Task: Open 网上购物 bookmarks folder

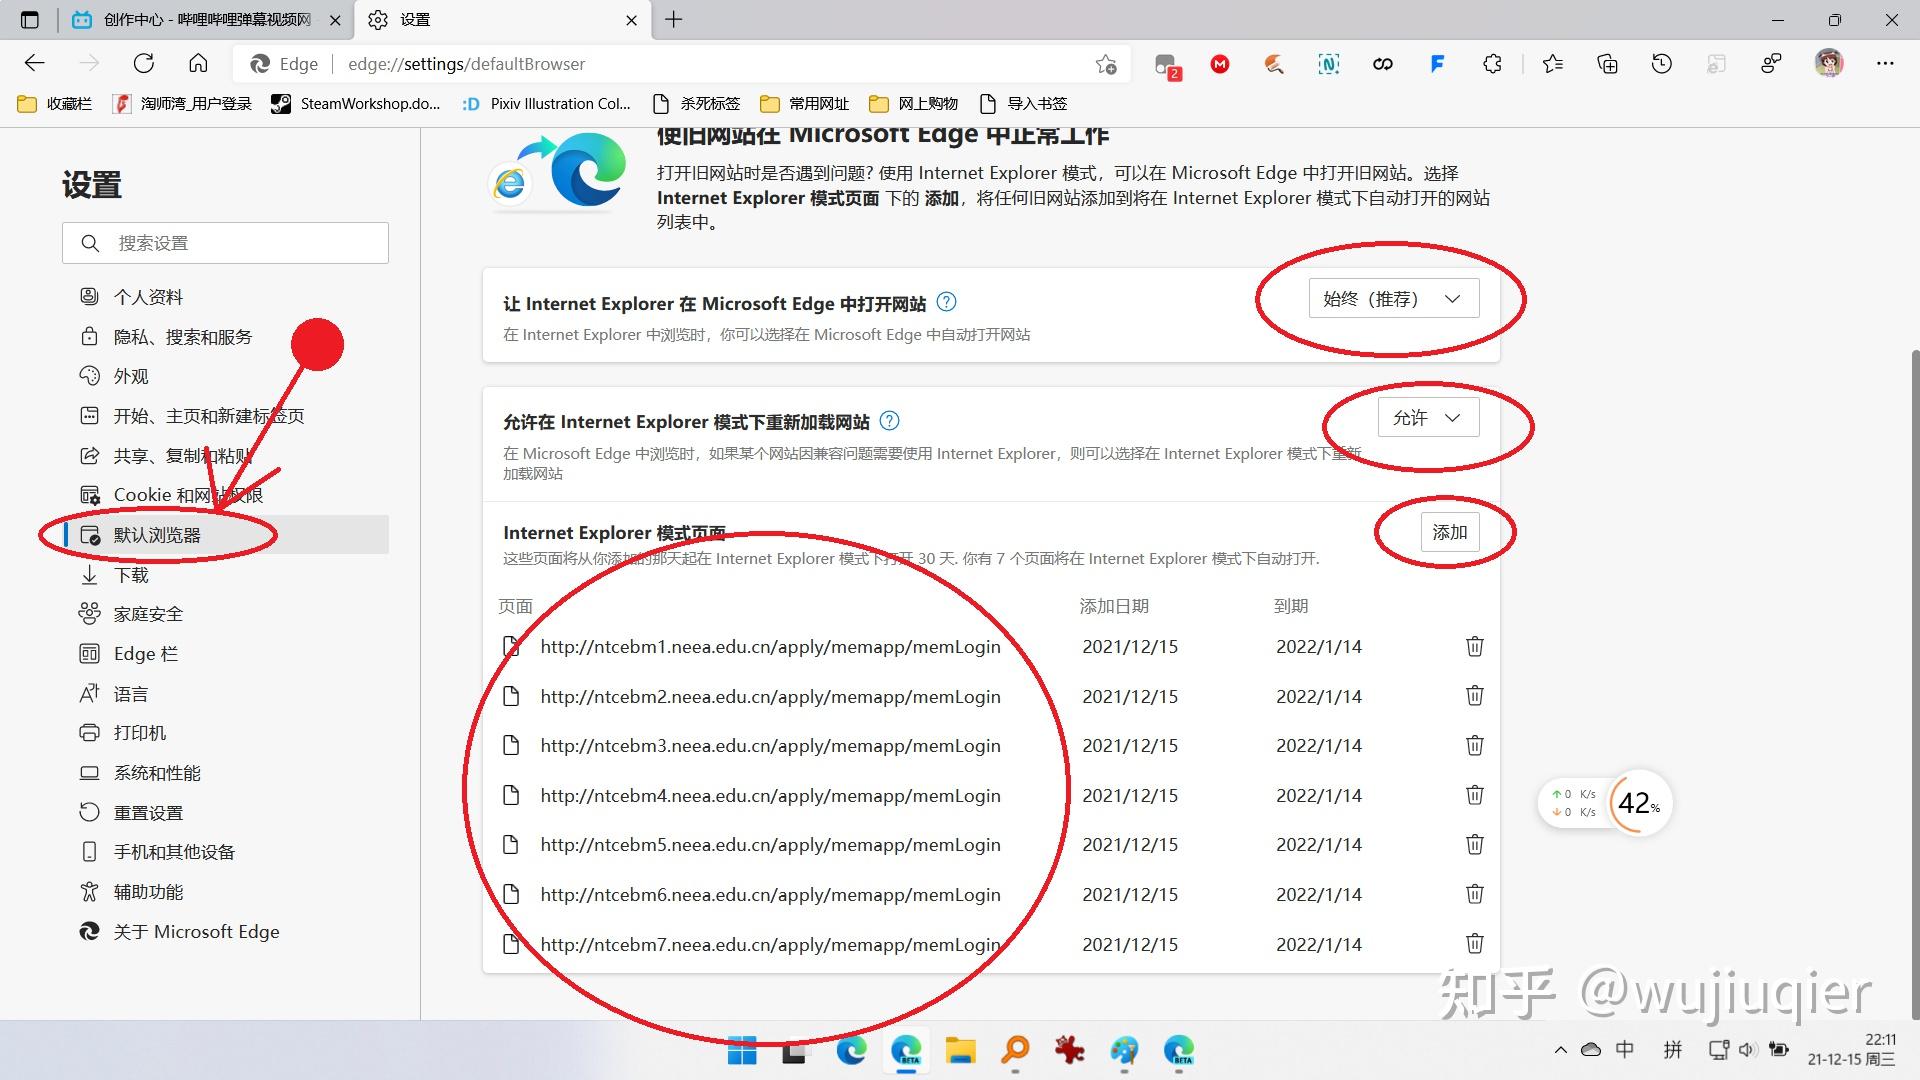Action: click(x=914, y=103)
